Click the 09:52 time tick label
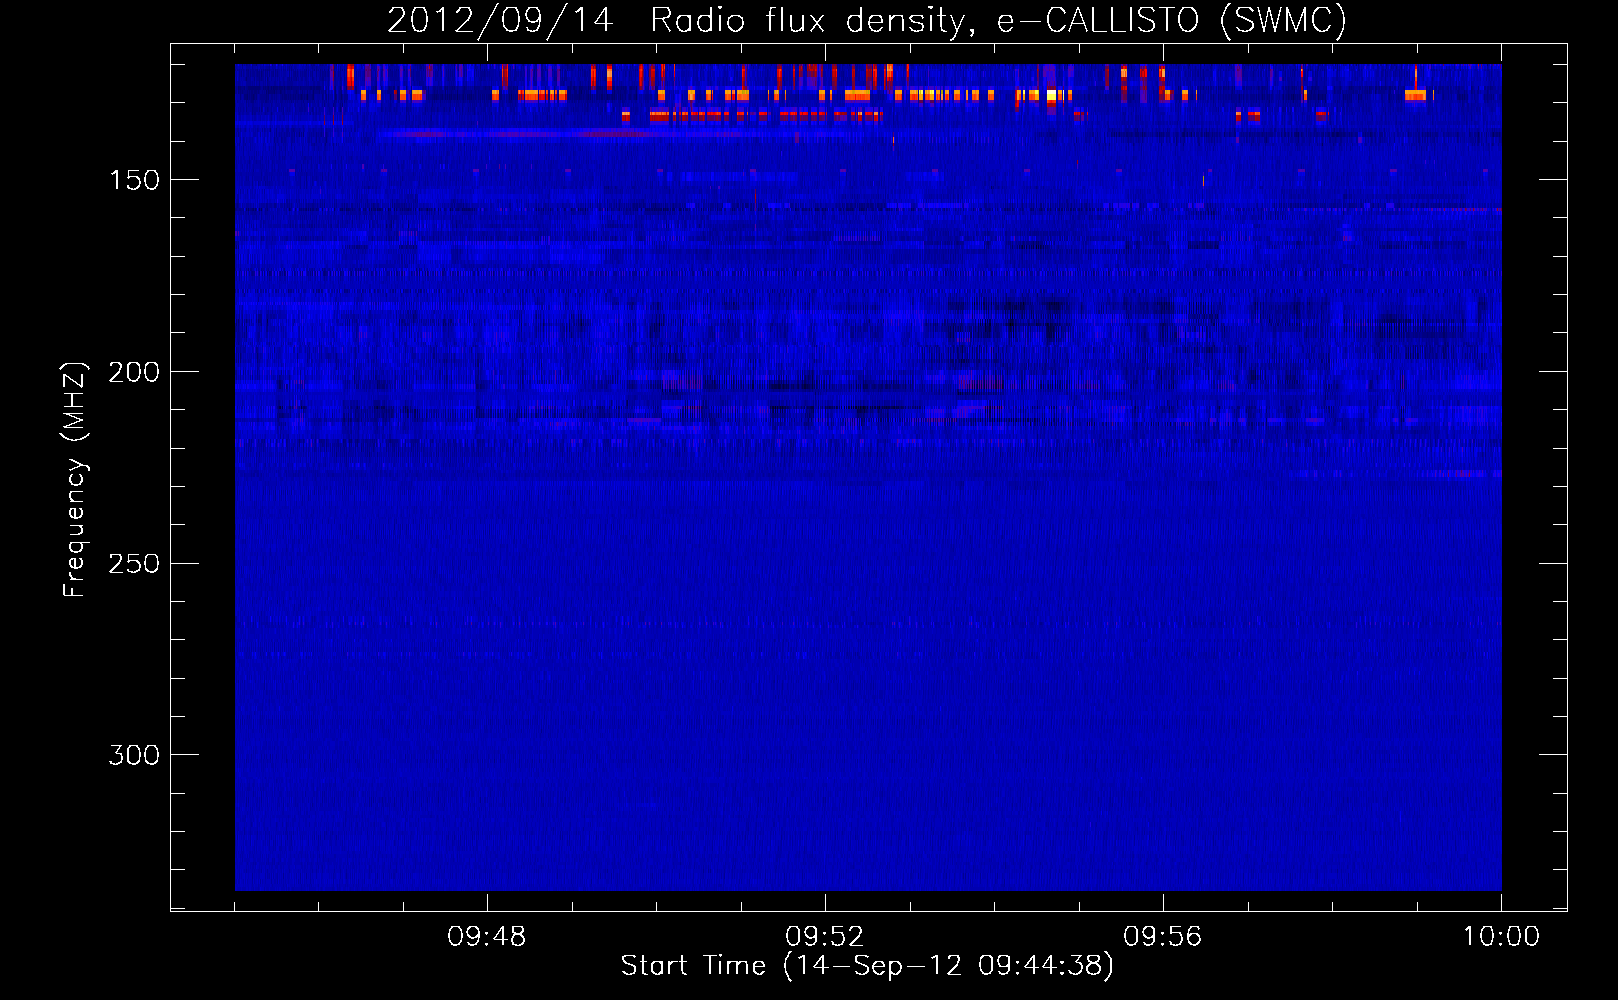The image size is (1618, 1000). pyautogui.click(x=825, y=937)
